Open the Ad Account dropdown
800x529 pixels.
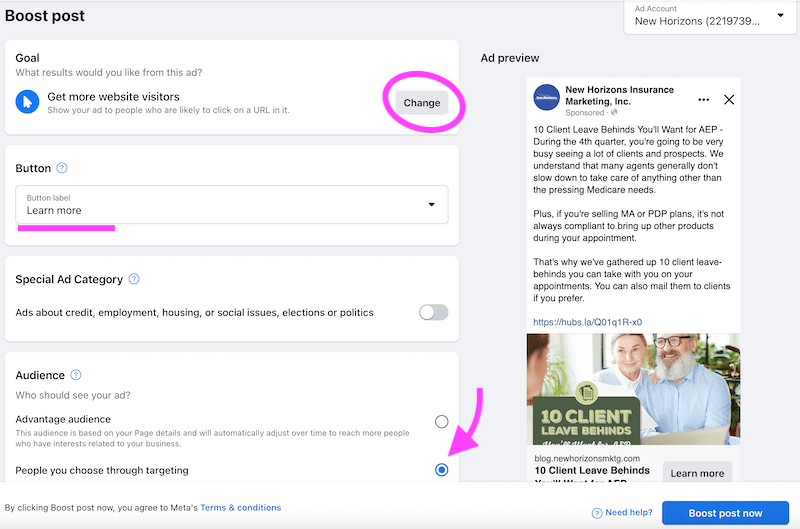tap(710, 16)
